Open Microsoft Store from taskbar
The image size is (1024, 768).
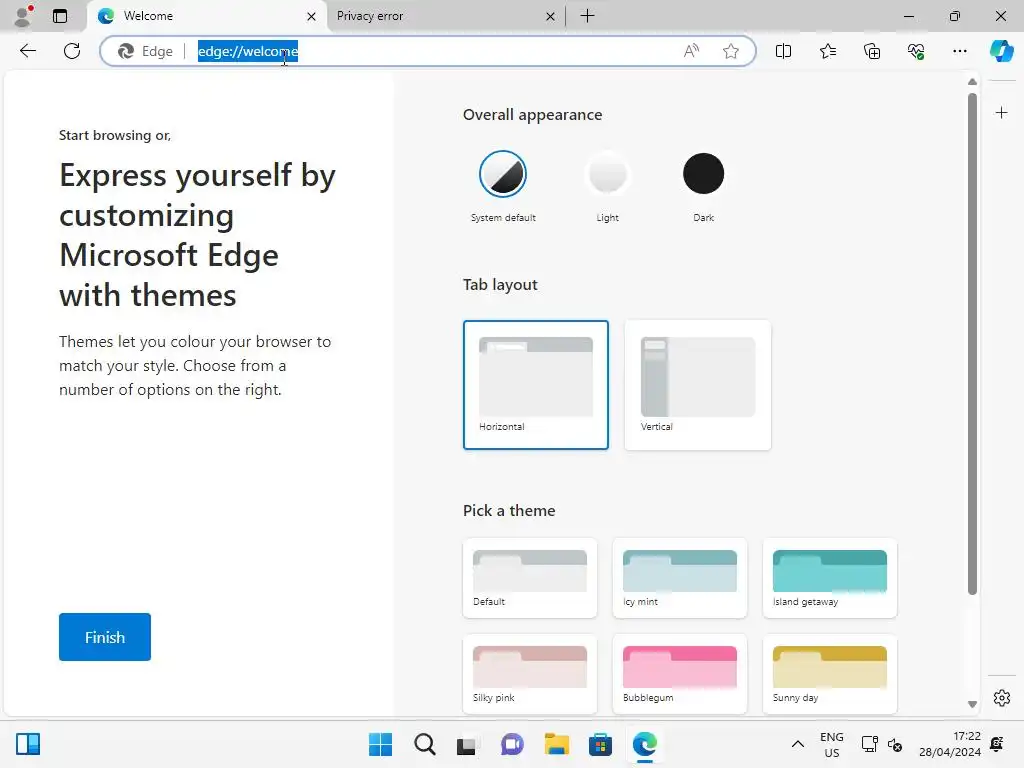[600, 744]
